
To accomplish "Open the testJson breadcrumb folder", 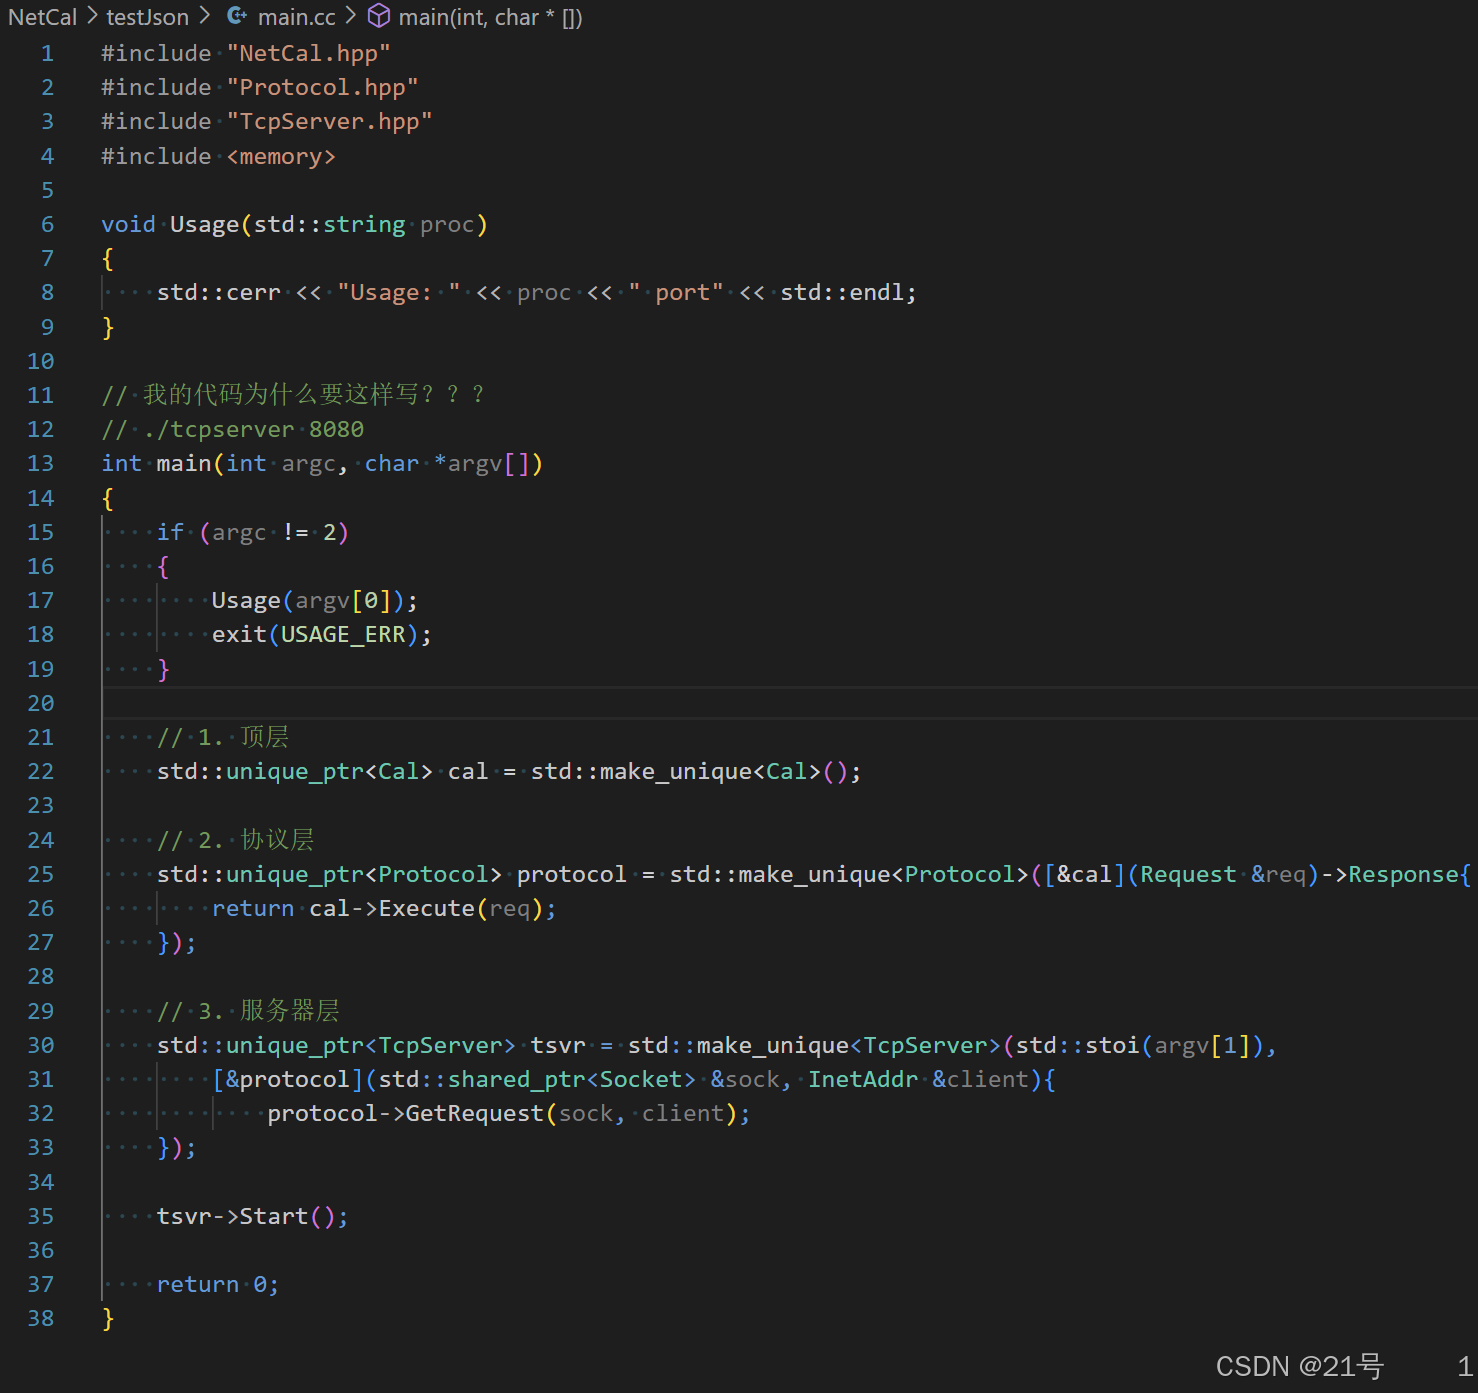I will [148, 17].
